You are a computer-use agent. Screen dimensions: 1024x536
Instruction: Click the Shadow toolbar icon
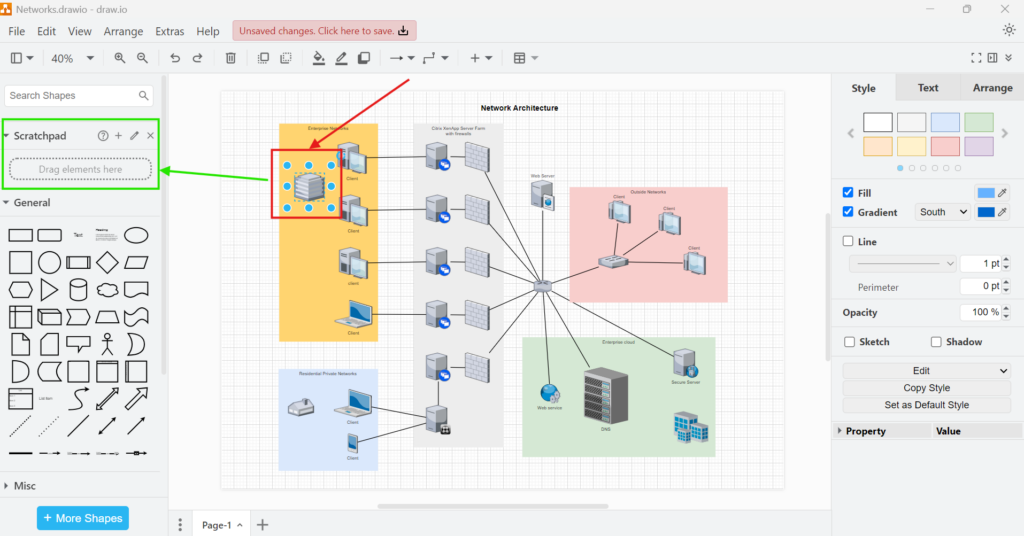(x=364, y=59)
